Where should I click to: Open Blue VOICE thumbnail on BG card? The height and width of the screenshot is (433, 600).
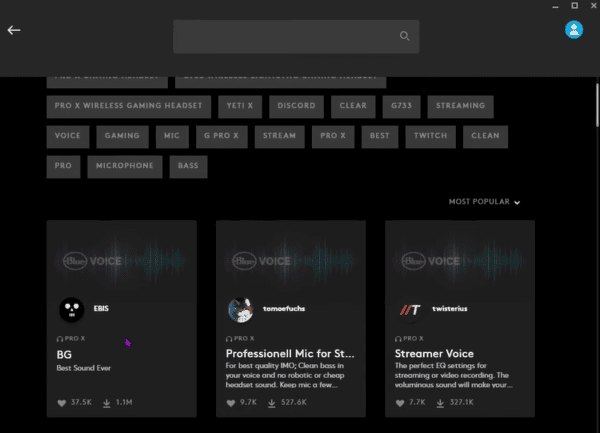(x=122, y=261)
